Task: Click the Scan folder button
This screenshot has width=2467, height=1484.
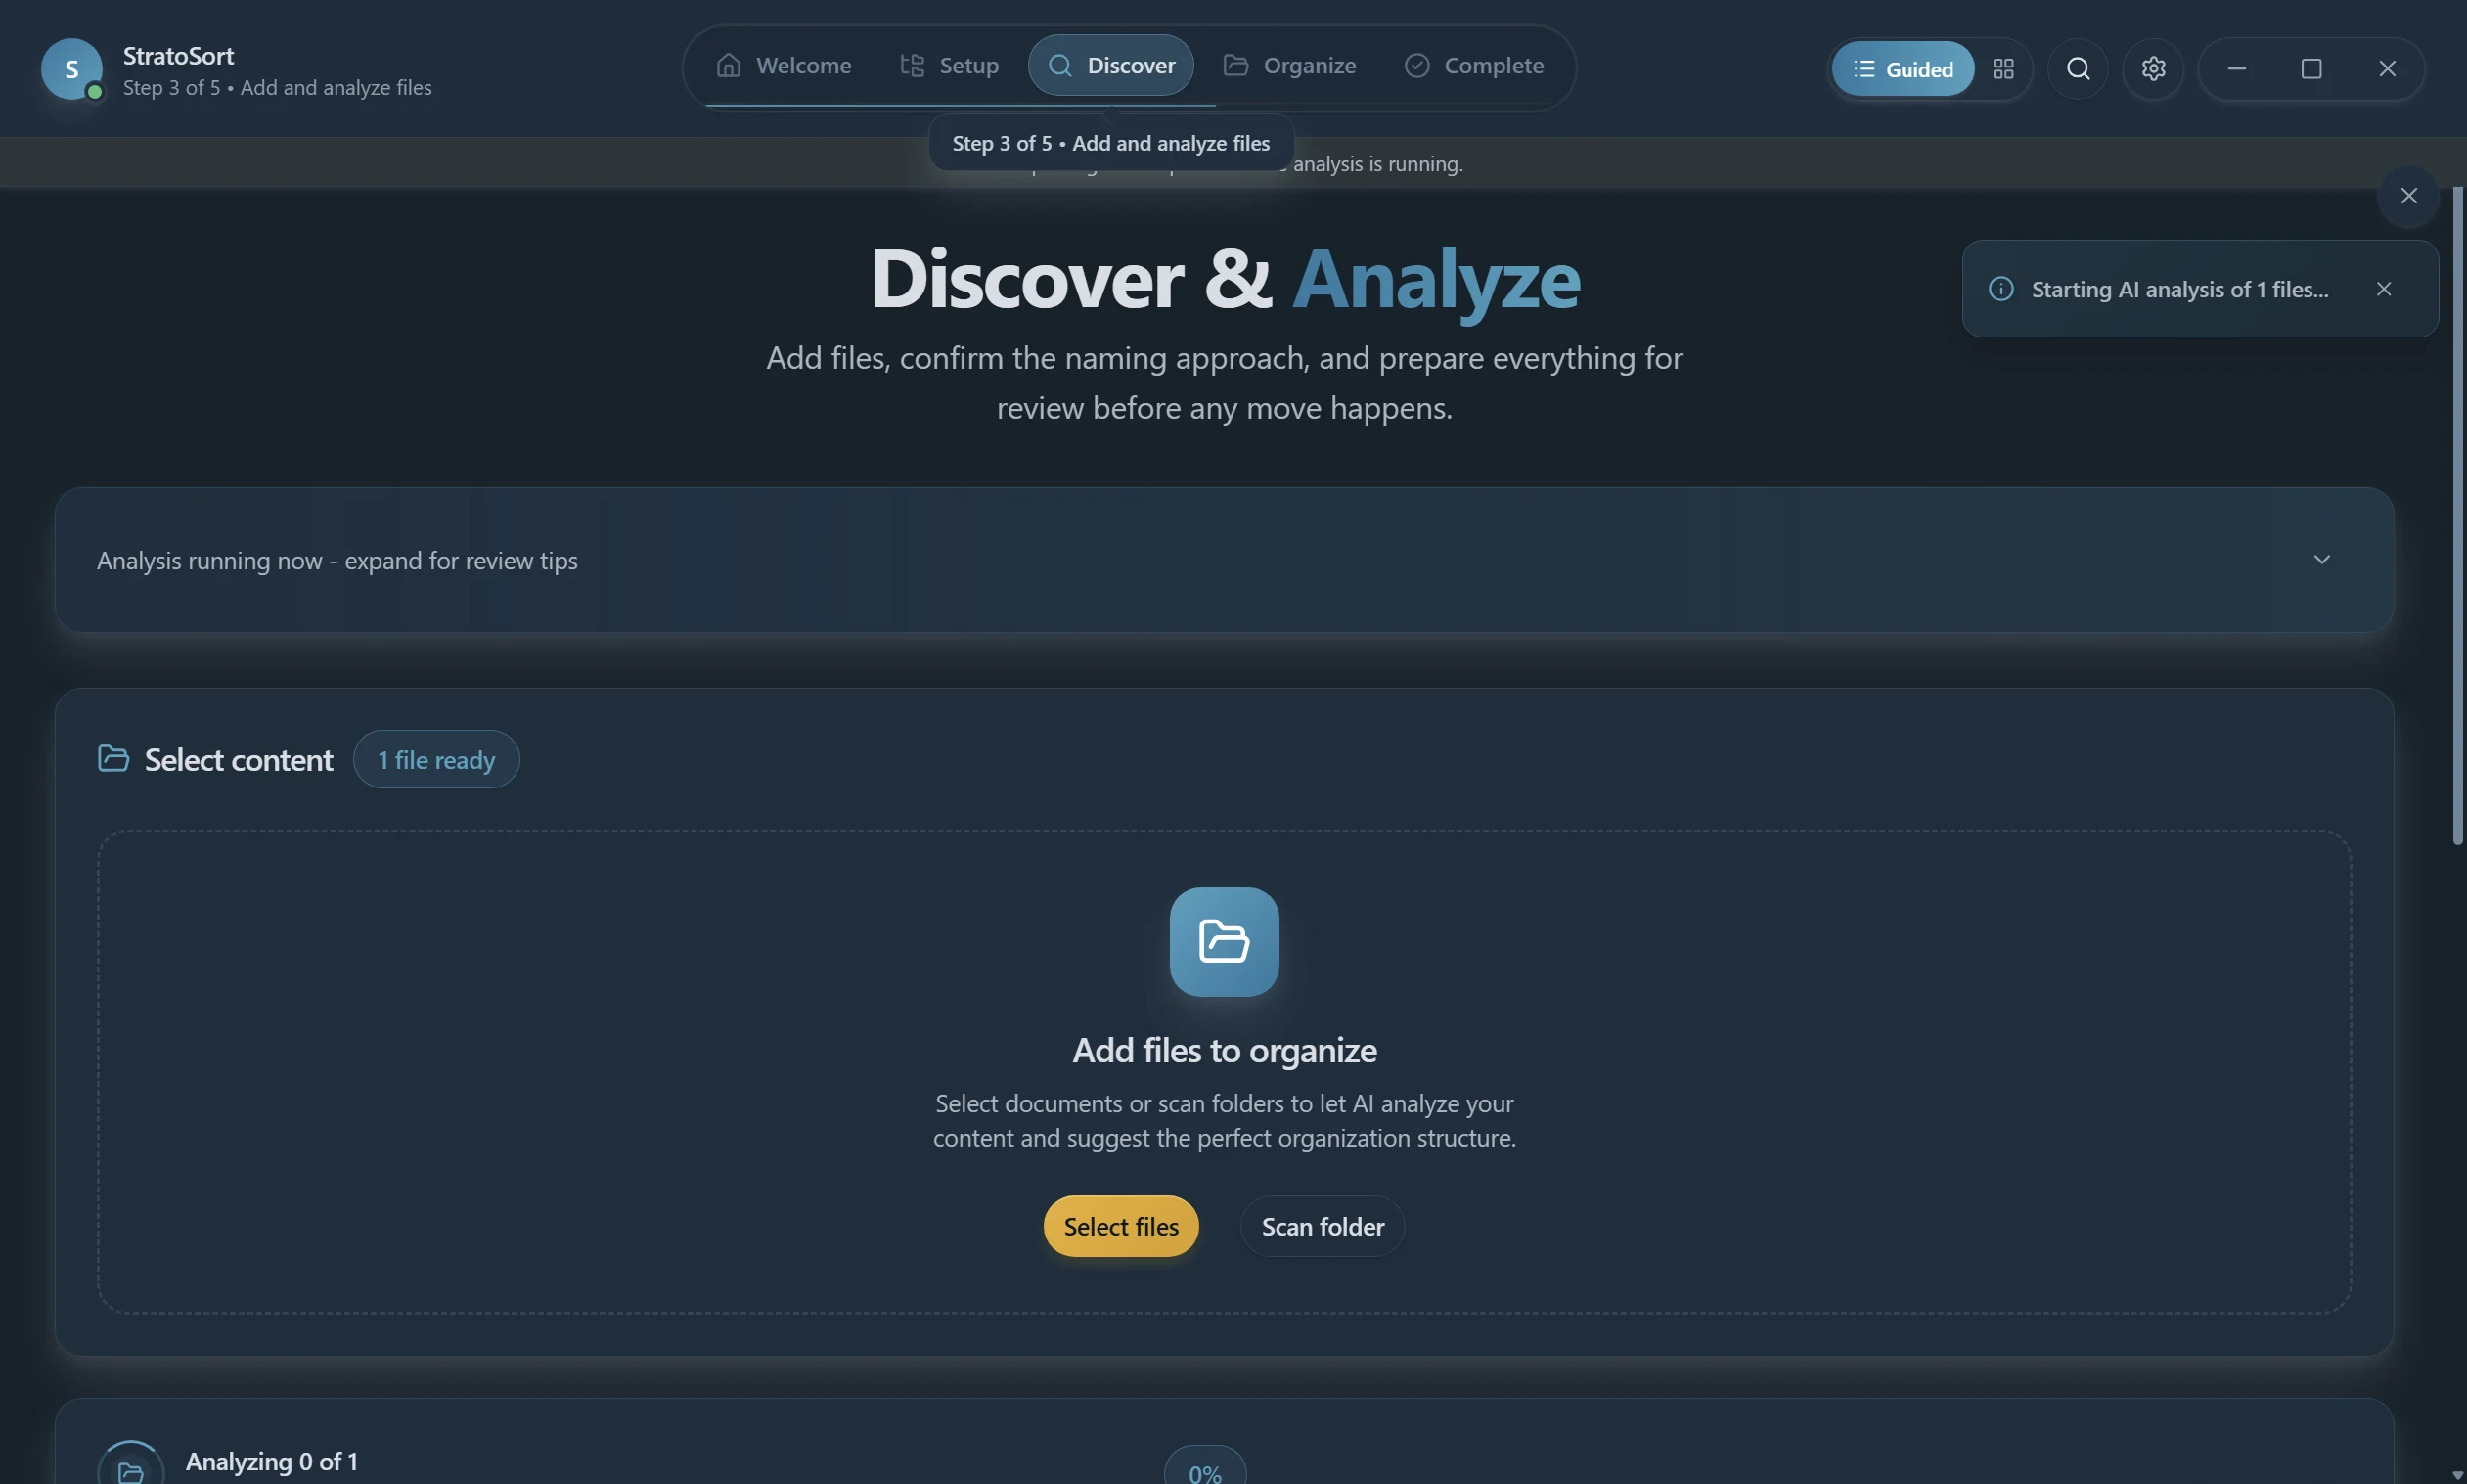Action: pyautogui.click(x=1322, y=1226)
